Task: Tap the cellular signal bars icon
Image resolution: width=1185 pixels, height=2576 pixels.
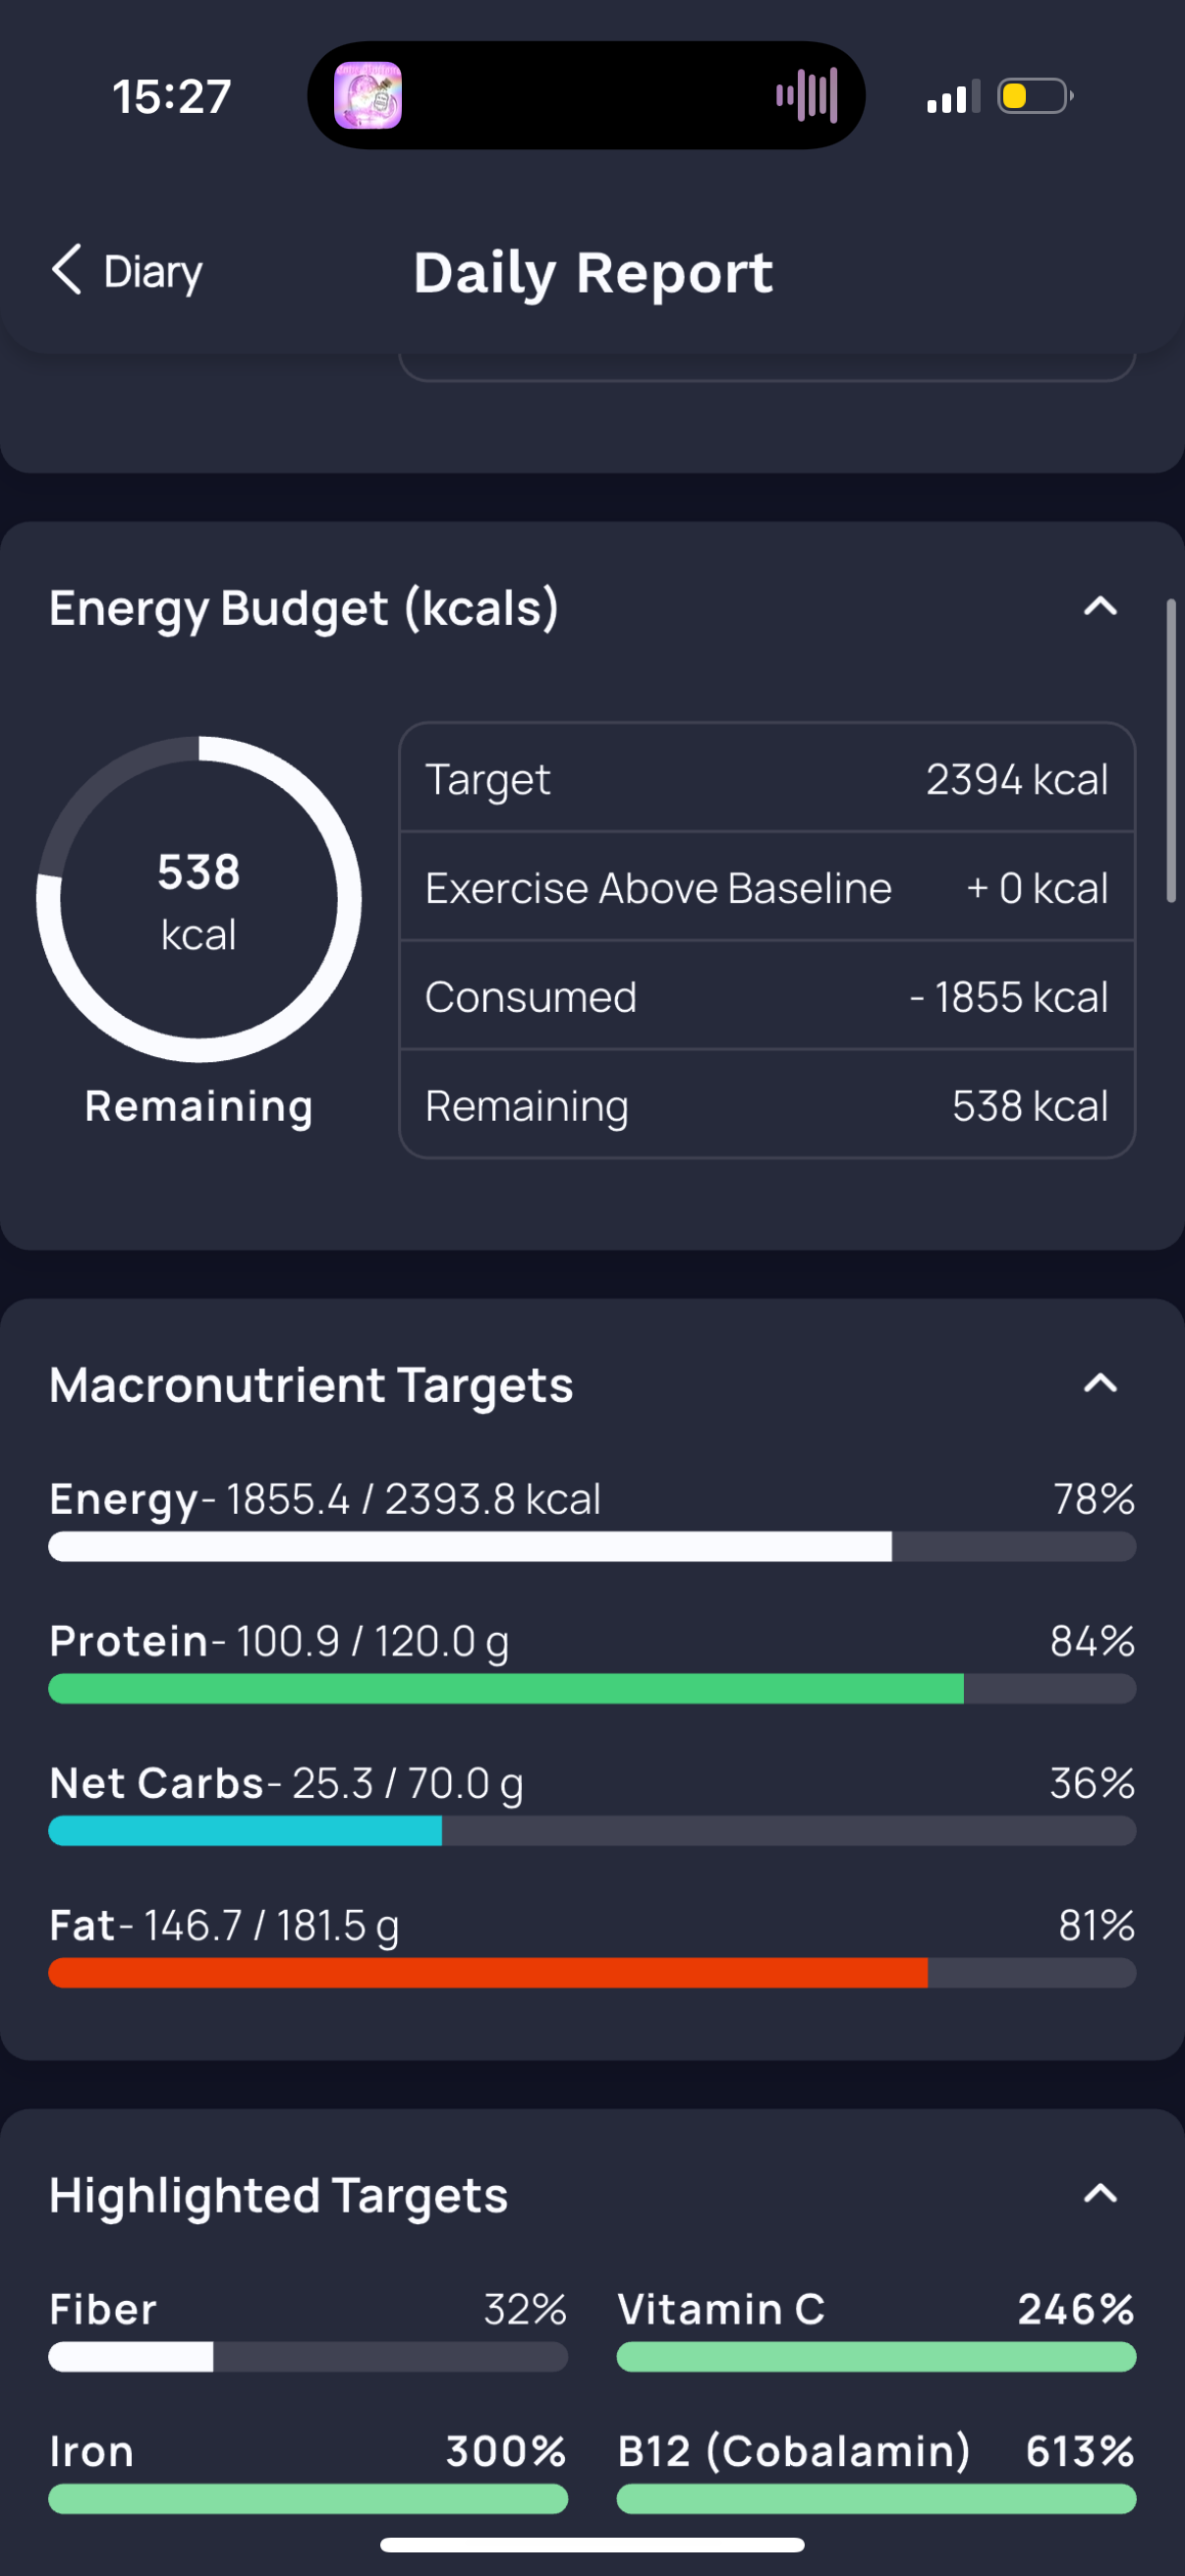Action: coord(953,97)
